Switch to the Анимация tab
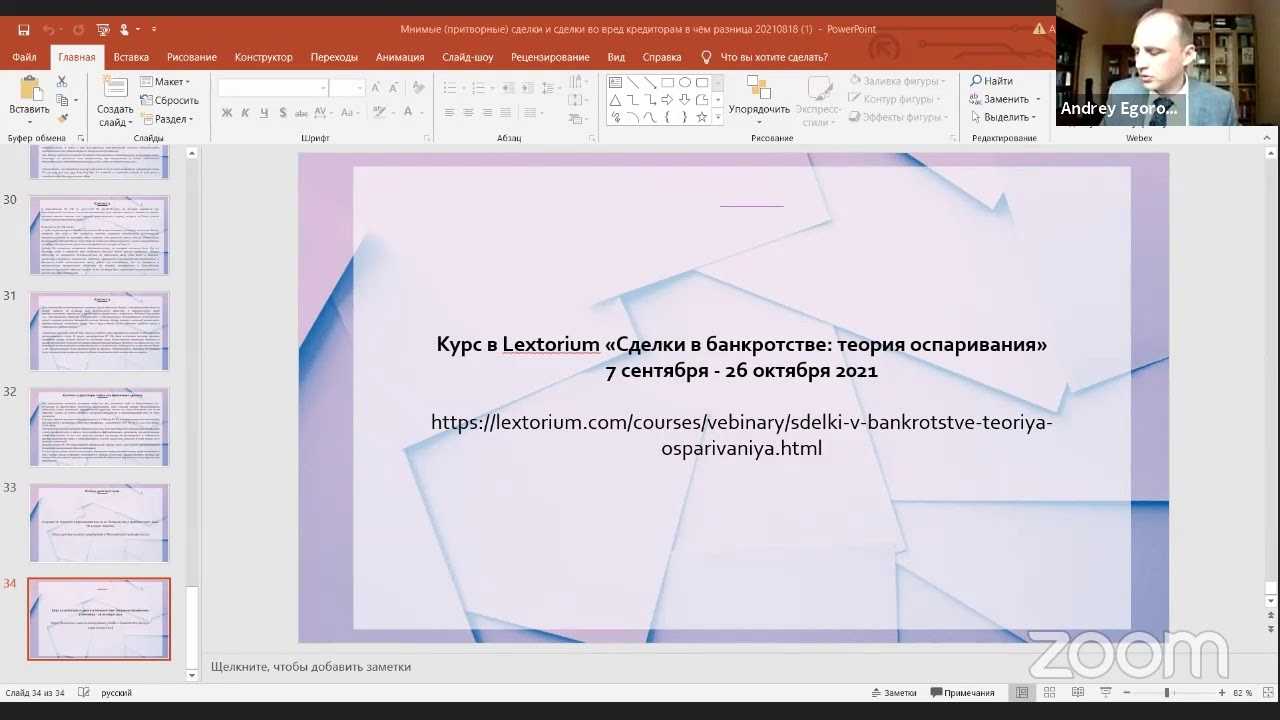This screenshot has height=720, width=1280. 400,57
